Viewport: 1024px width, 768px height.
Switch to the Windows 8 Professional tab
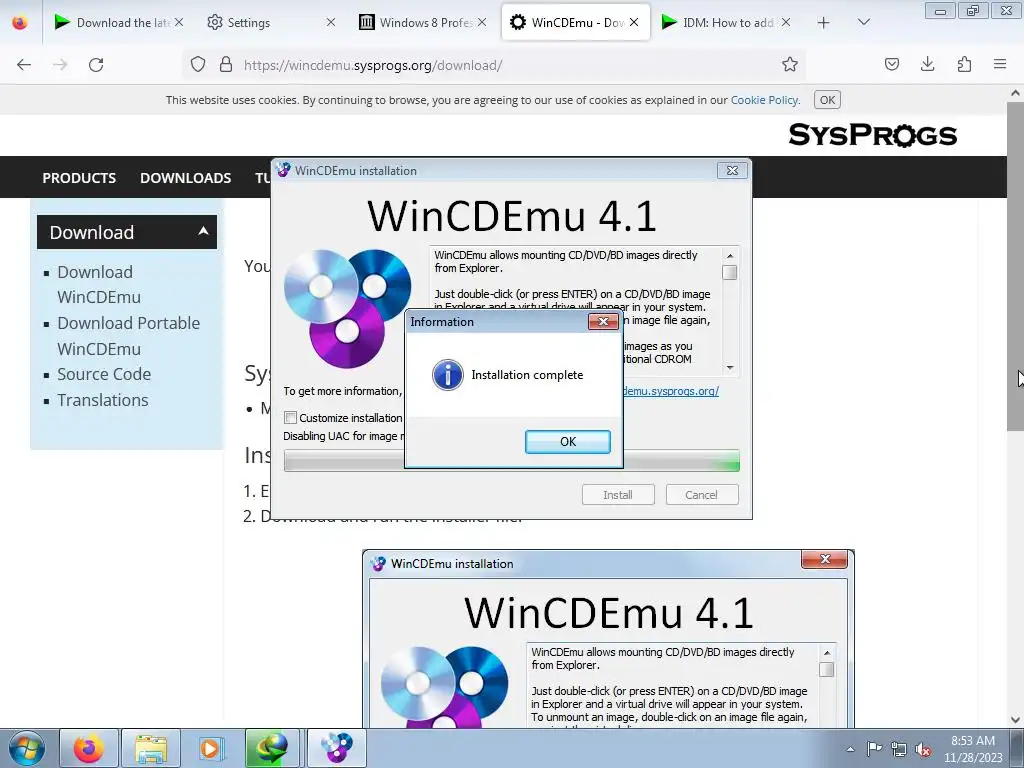pos(416,22)
